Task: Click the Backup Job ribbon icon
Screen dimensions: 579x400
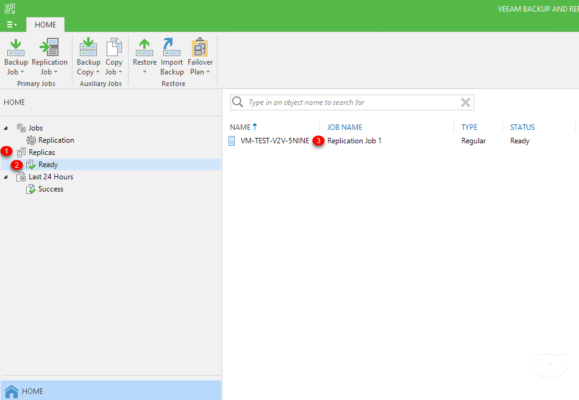Action: click(x=16, y=48)
